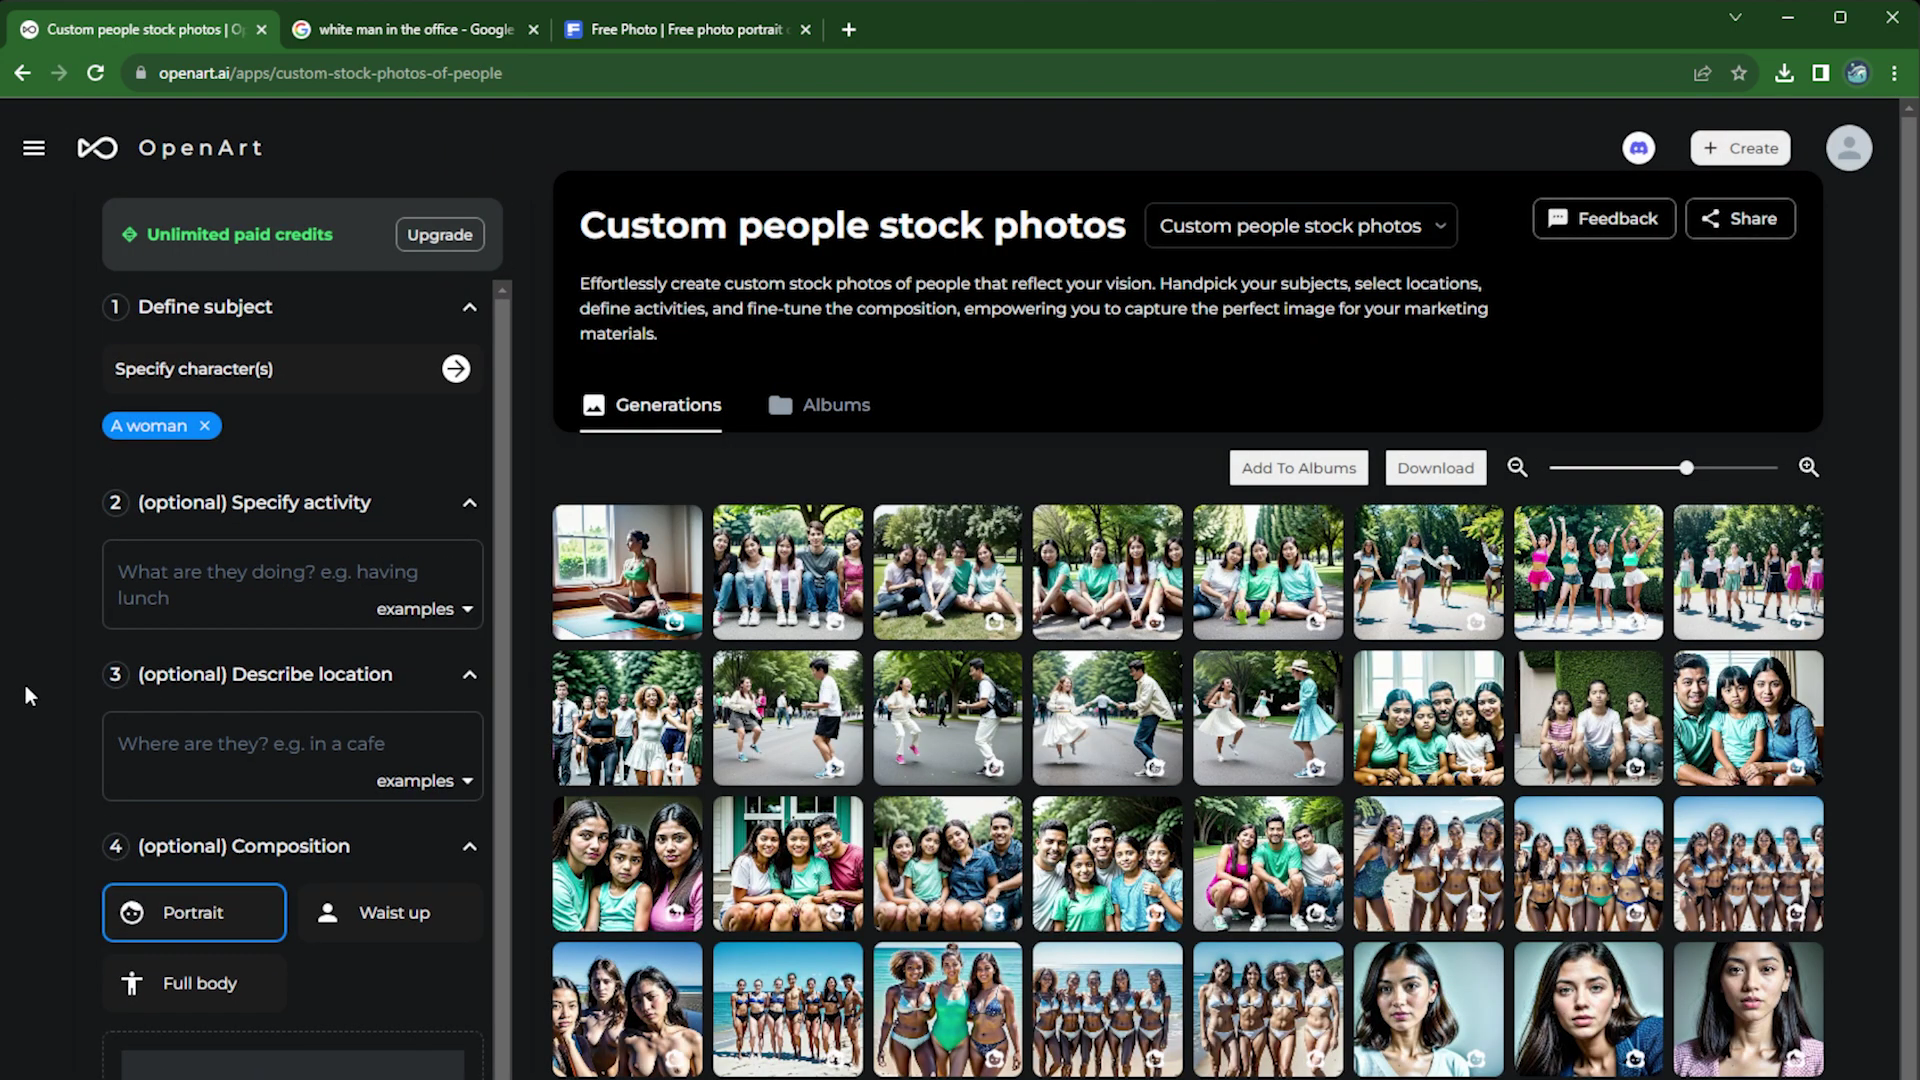This screenshot has width=1920, height=1080.
Task: Collapse the Define subject section
Action: (x=469, y=307)
